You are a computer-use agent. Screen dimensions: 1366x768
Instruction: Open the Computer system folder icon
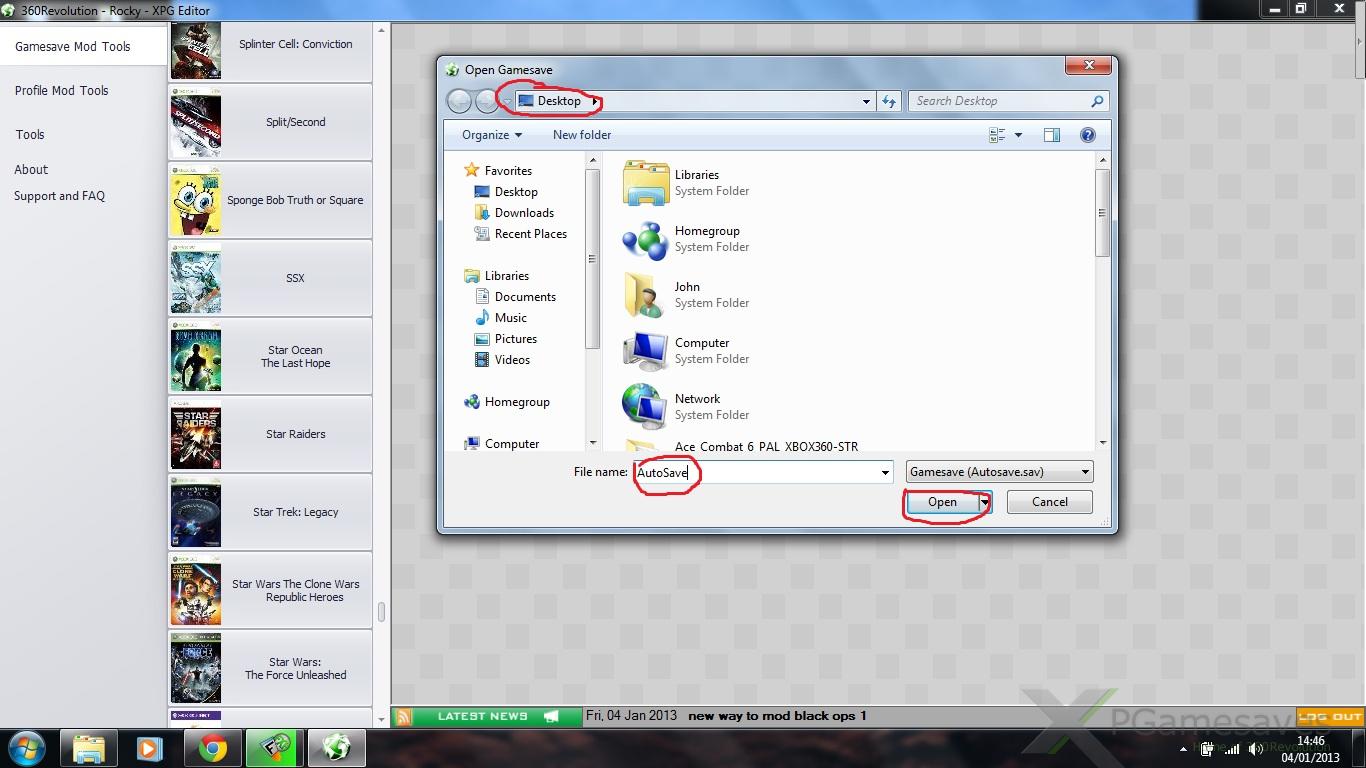tap(645, 351)
